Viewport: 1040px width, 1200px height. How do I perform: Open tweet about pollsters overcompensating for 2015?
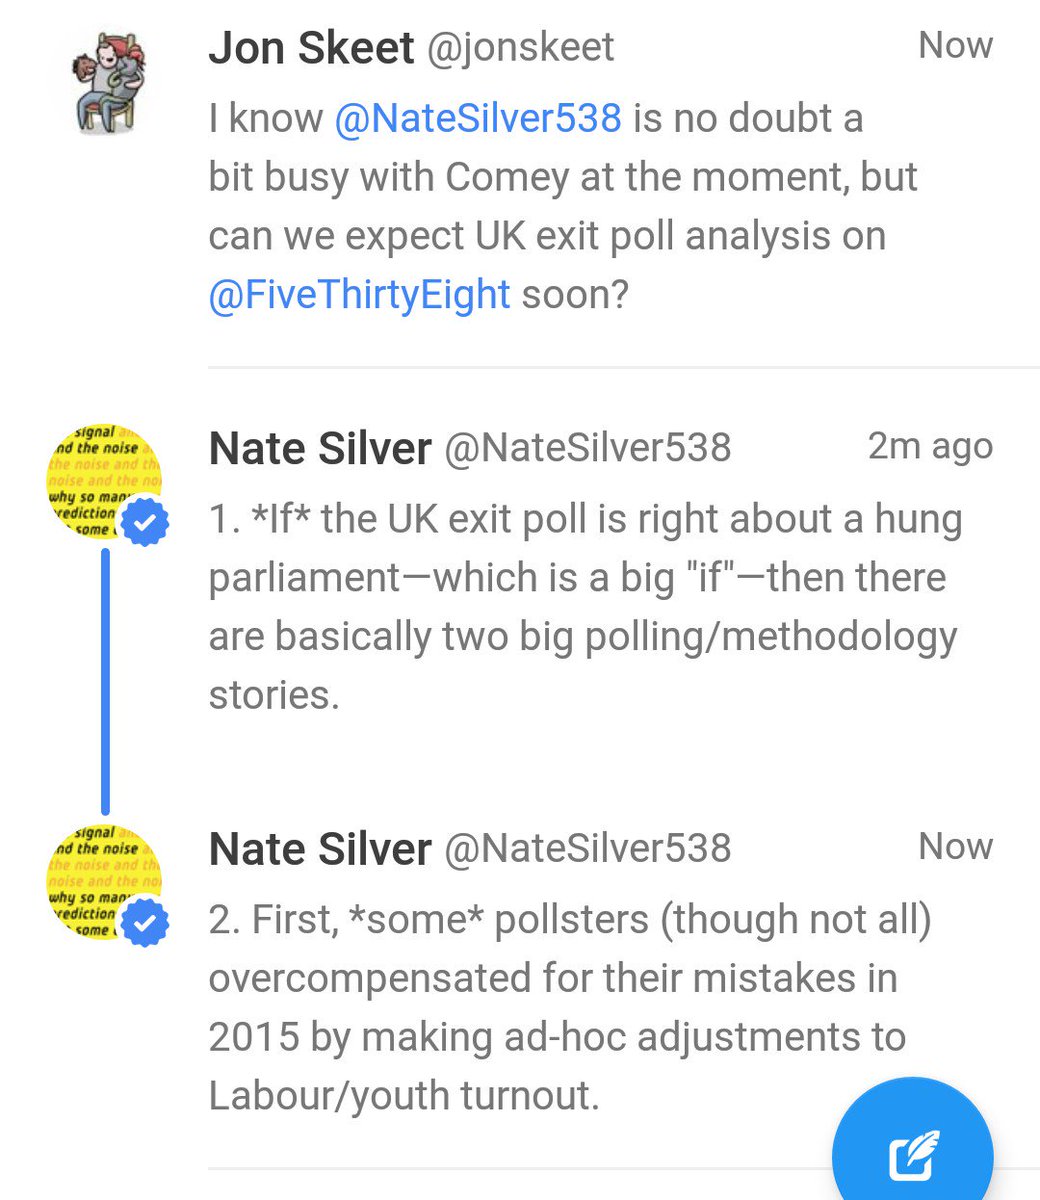click(x=570, y=1007)
